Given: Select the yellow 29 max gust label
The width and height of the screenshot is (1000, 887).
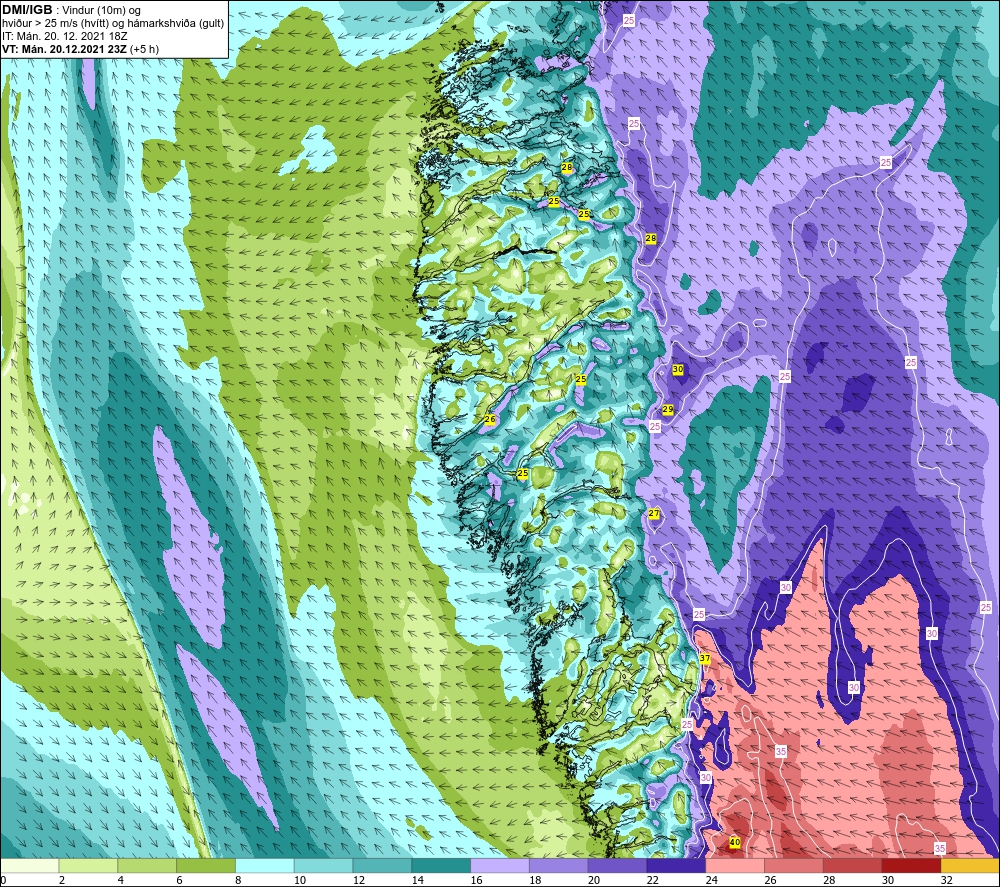Looking at the screenshot, I should [x=668, y=409].
